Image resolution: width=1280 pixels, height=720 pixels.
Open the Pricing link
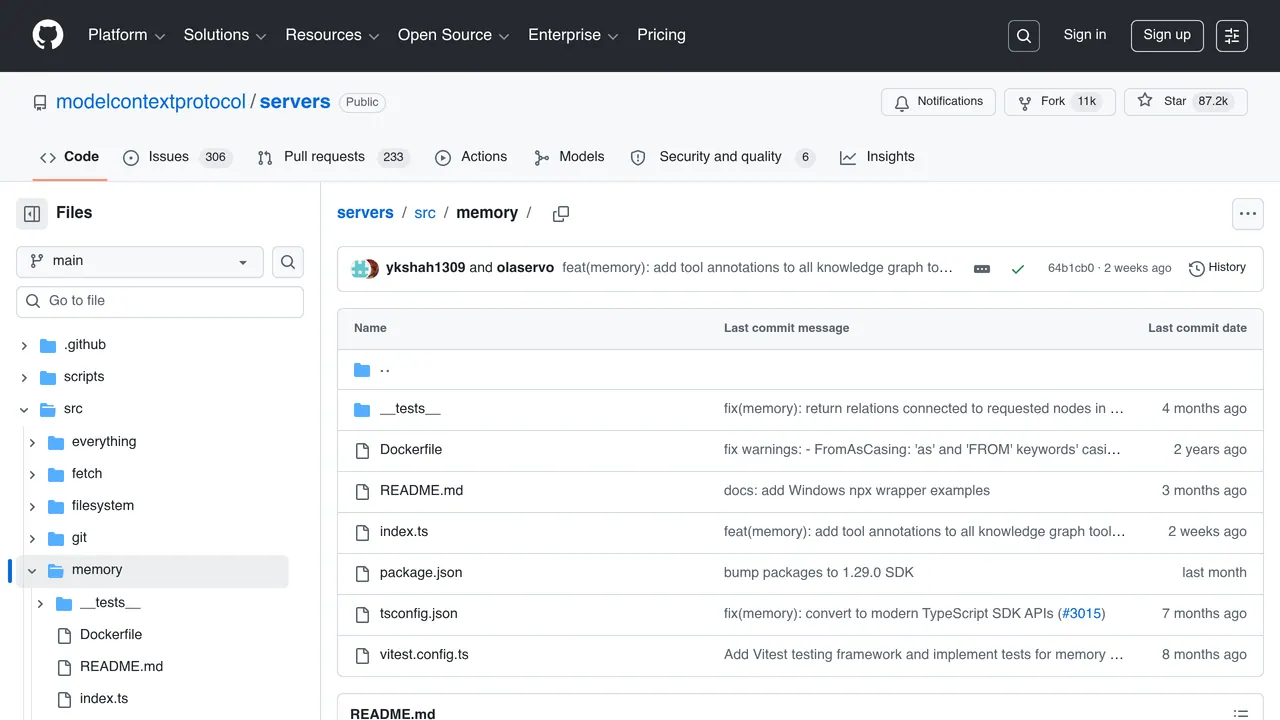[661, 35]
